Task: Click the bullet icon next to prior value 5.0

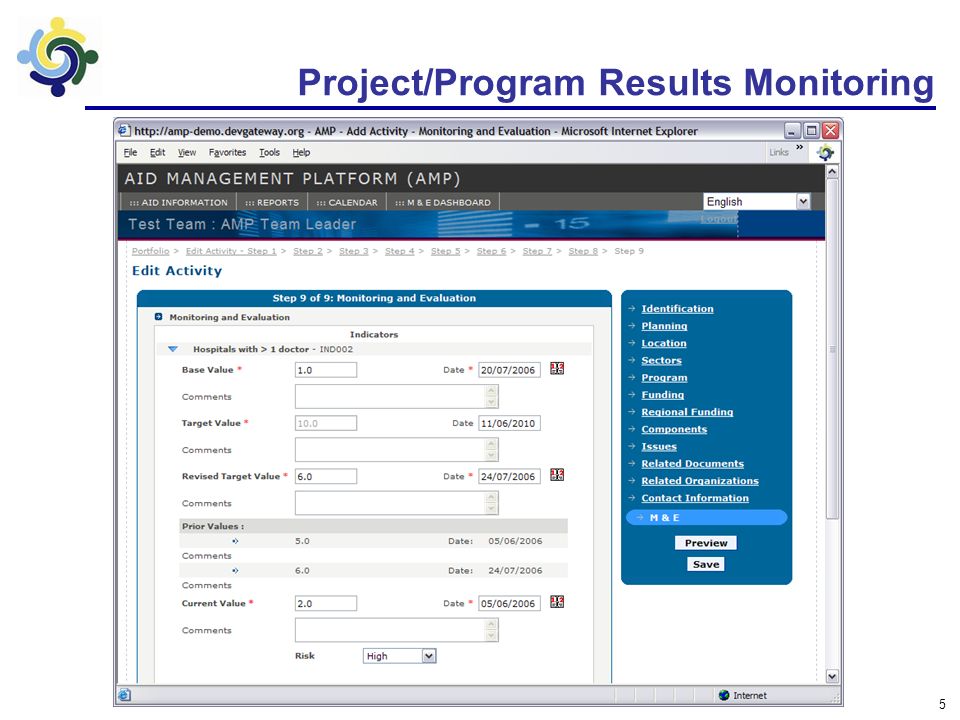Action: click(235, 541)
